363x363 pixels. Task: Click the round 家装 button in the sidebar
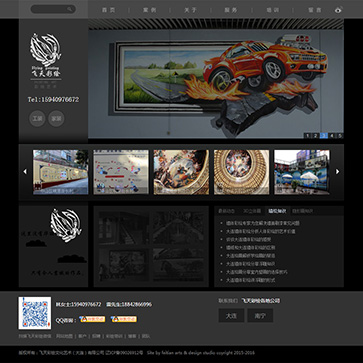[x=56, y=118]
